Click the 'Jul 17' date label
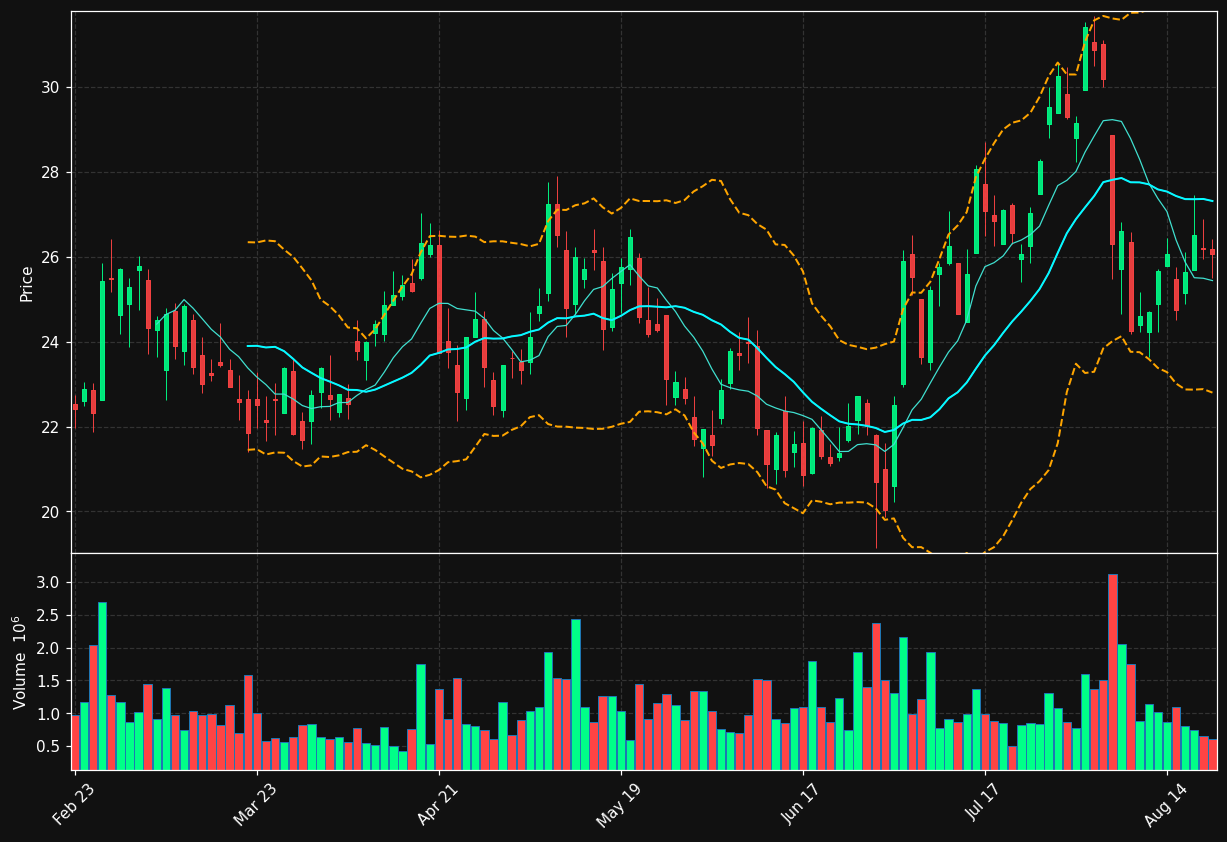Screen dimensions: 1227x842 984,801
